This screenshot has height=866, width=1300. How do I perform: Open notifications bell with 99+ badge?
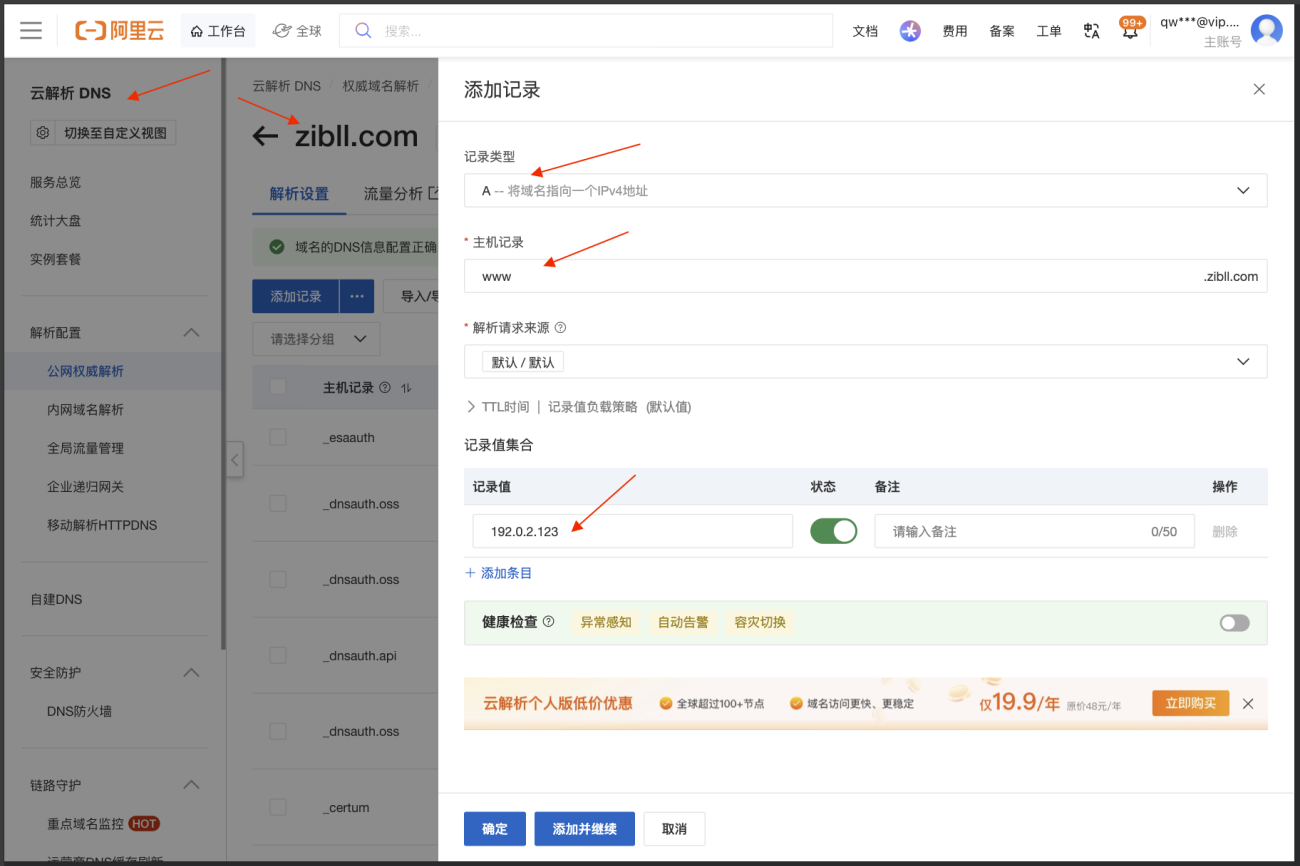[x=1130, y=29]
